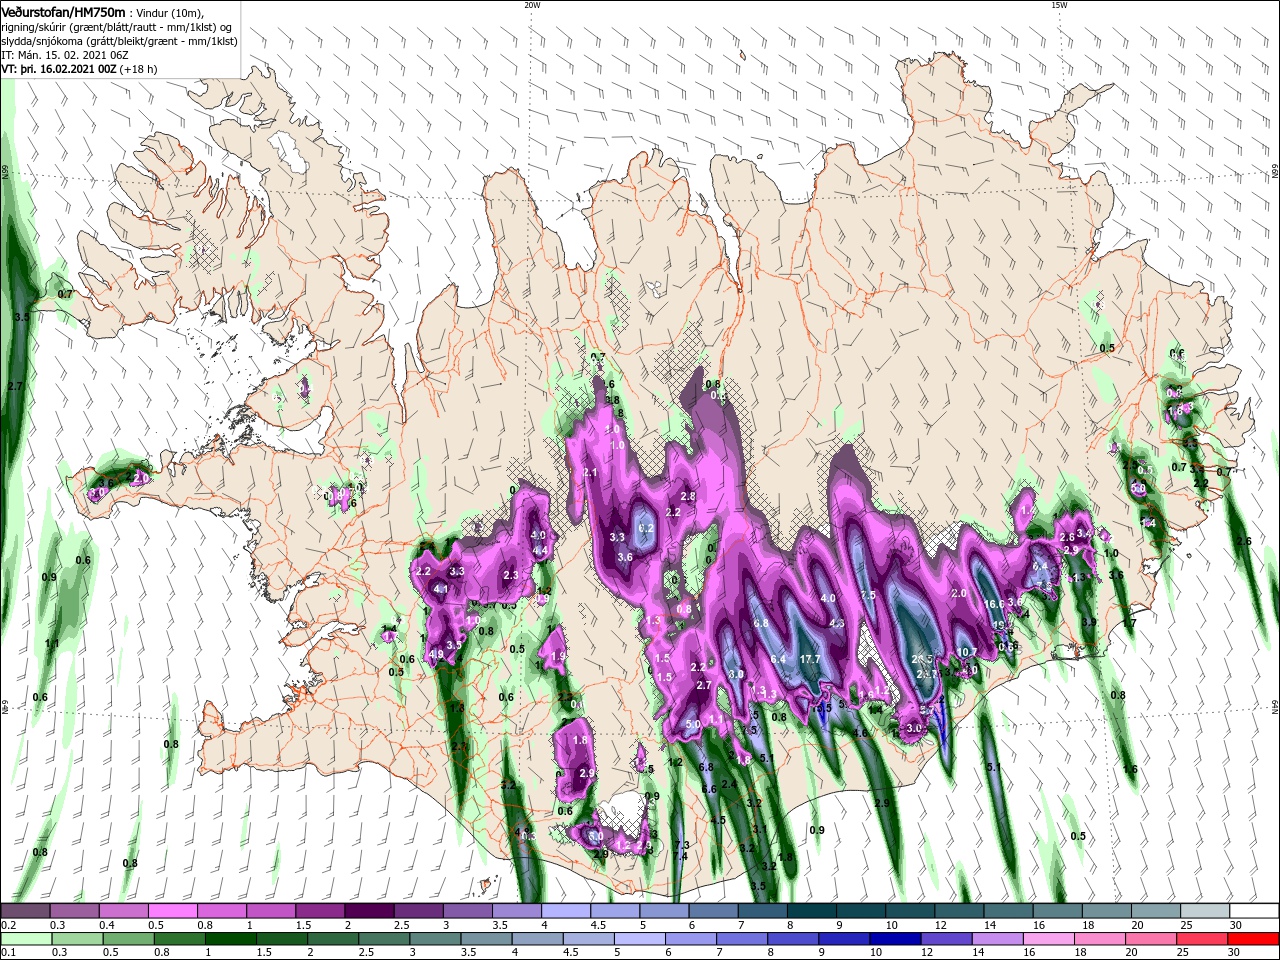This screenshot has height=960, width=1280.
Task: Click the 4.1 snowfall value in the west
Action: tap(440, 590)
